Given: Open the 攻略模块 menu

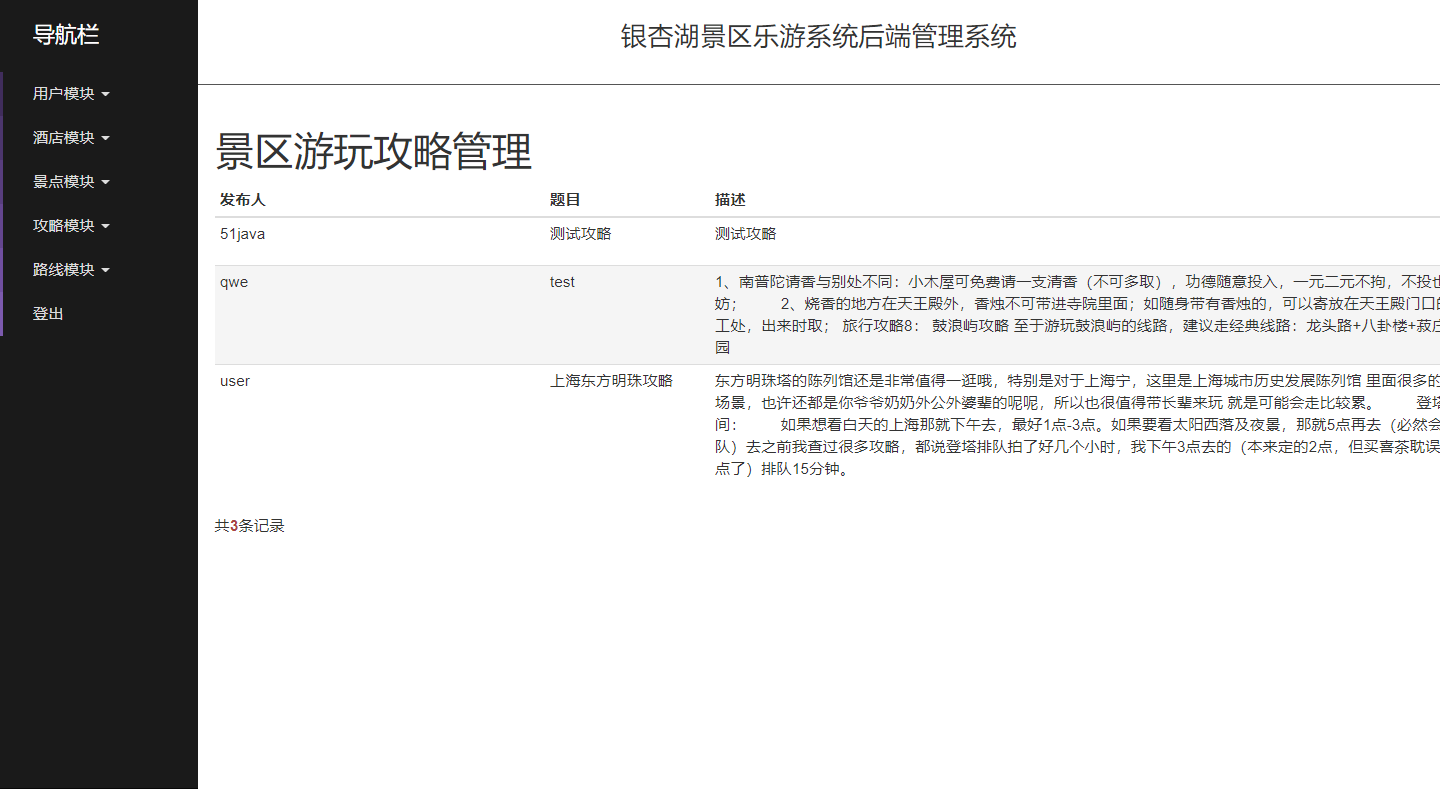Looking at the screenshot, I should (x=71, y=226).
